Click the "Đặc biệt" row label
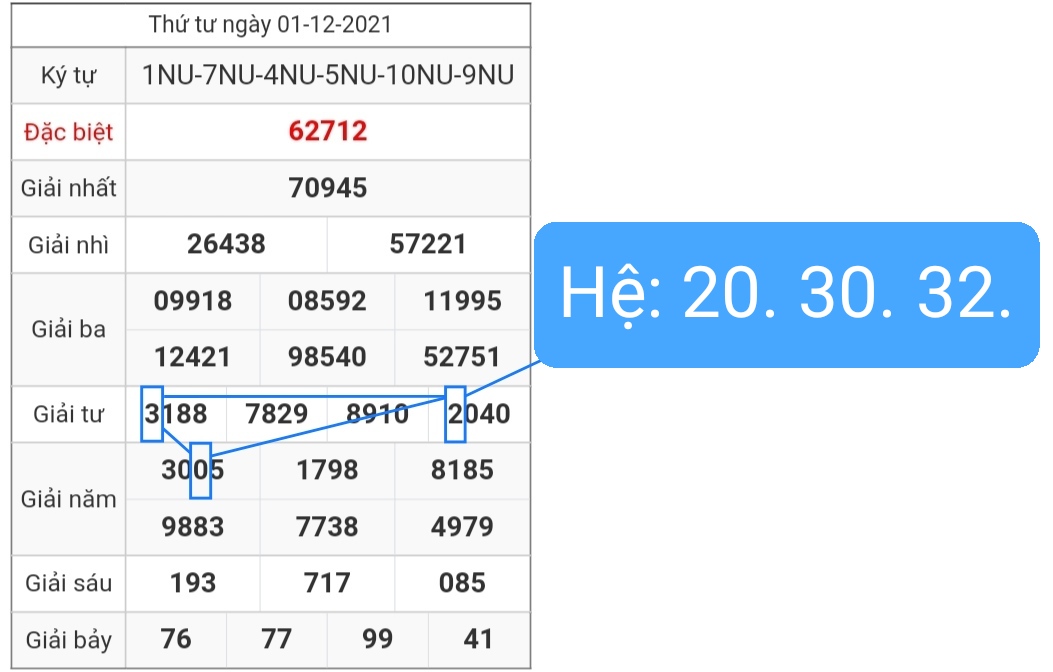Screen dimensions: 1053x672 (x=69, y=132)
